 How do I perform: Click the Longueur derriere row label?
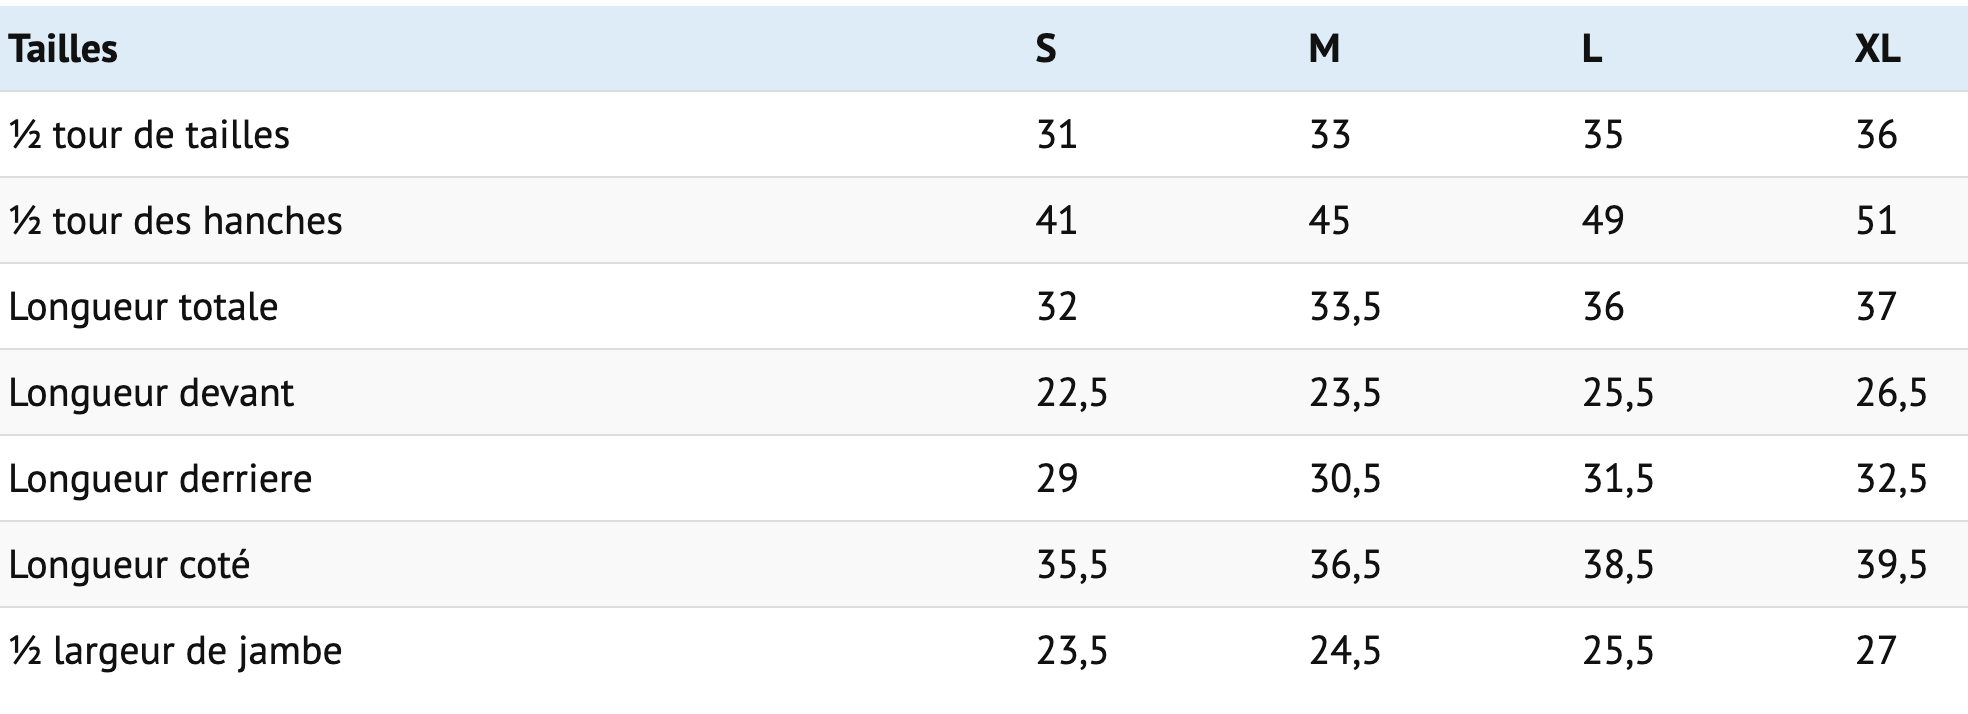click(160, 479)
